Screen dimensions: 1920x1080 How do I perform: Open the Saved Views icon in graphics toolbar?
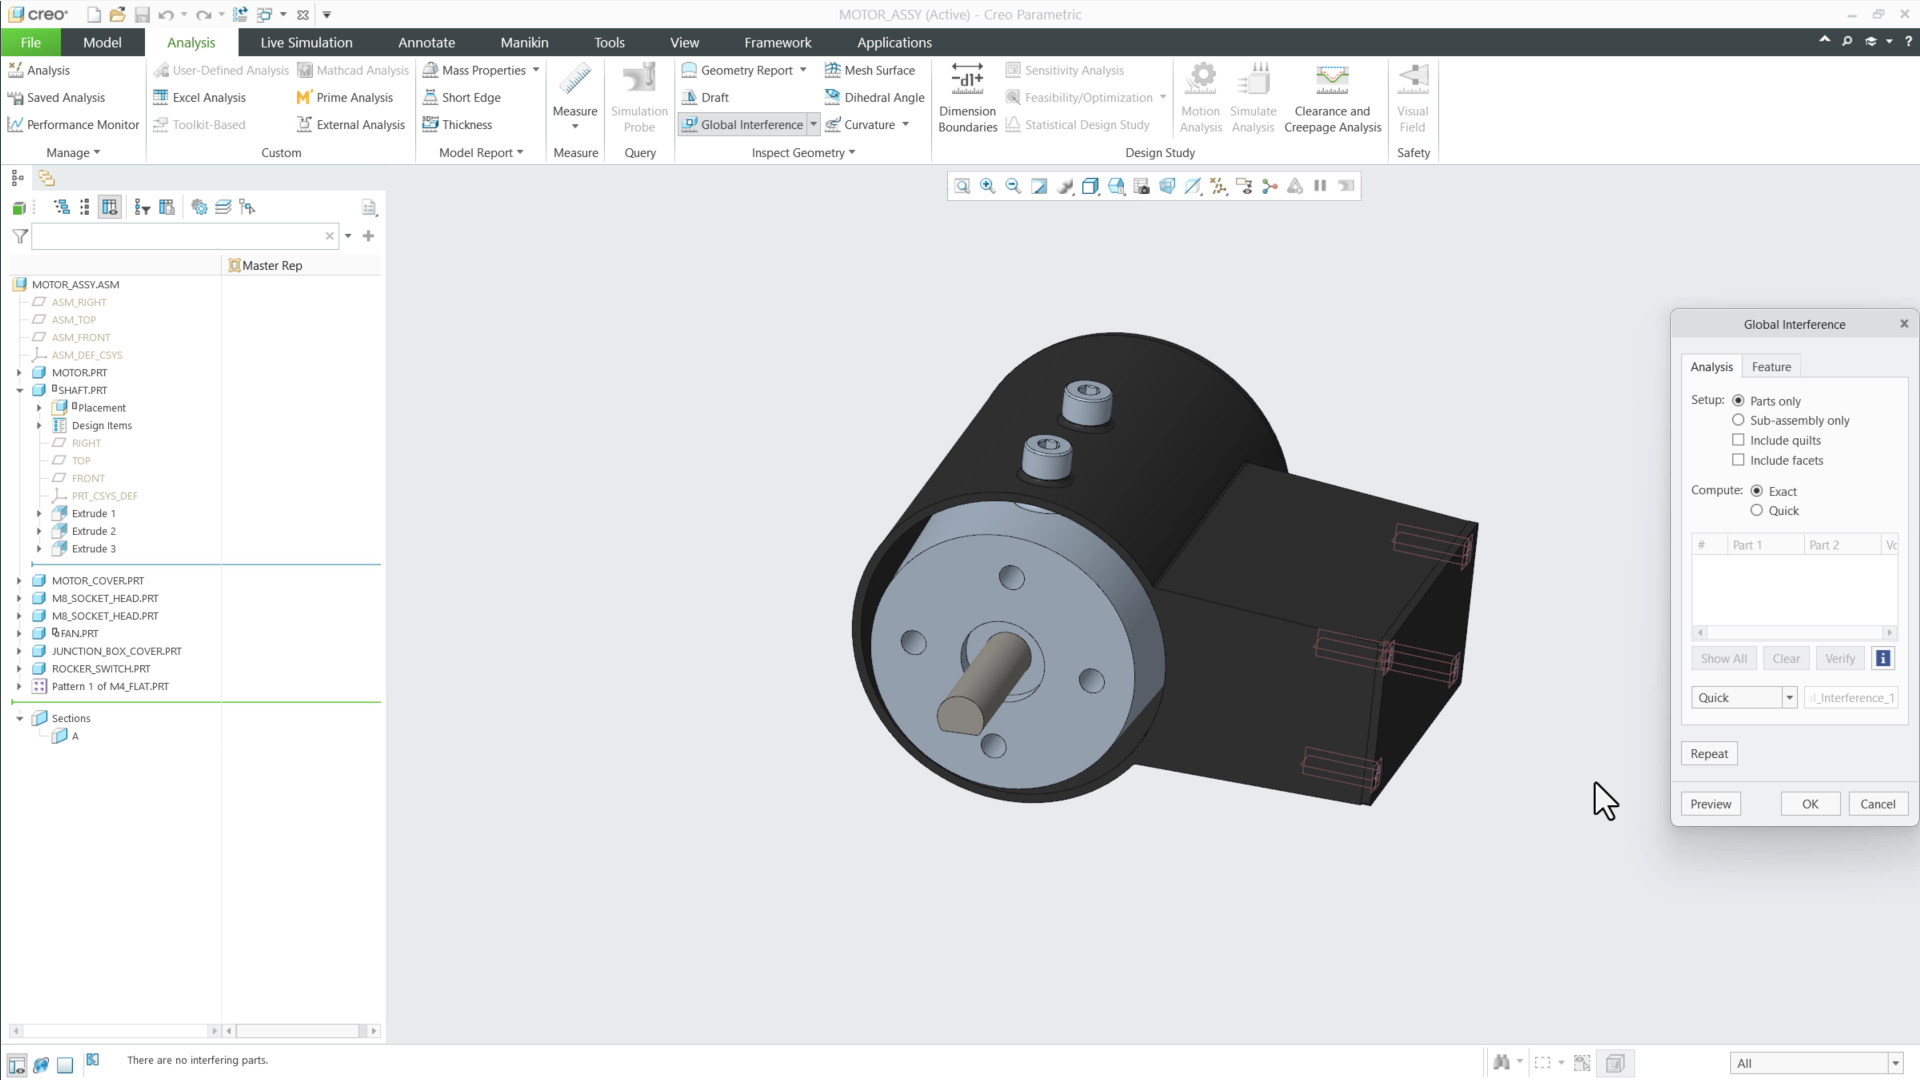pos(1116,186)
